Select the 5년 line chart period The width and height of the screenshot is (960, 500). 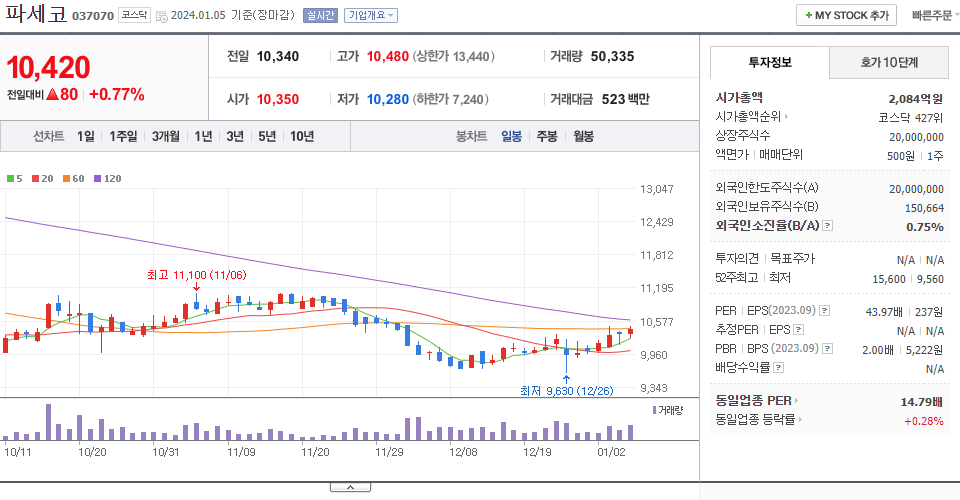click(267, 136)
